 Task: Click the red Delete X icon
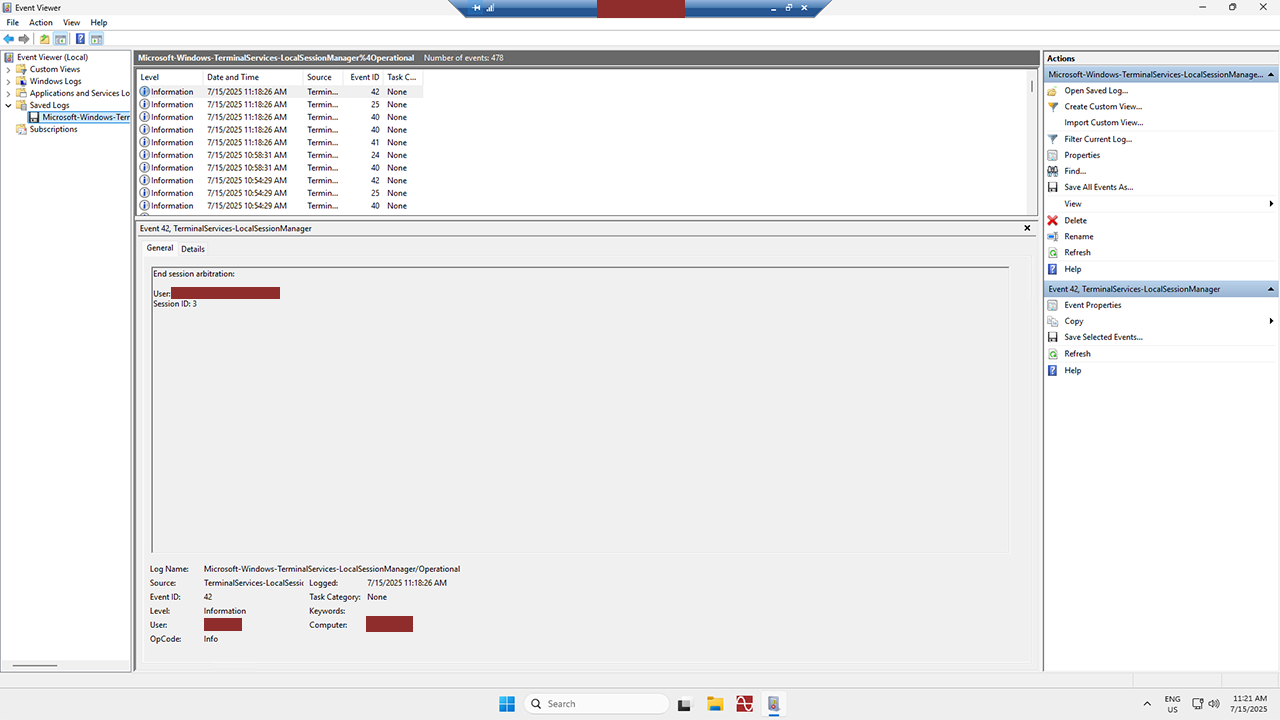click(x=1052, y=220)
